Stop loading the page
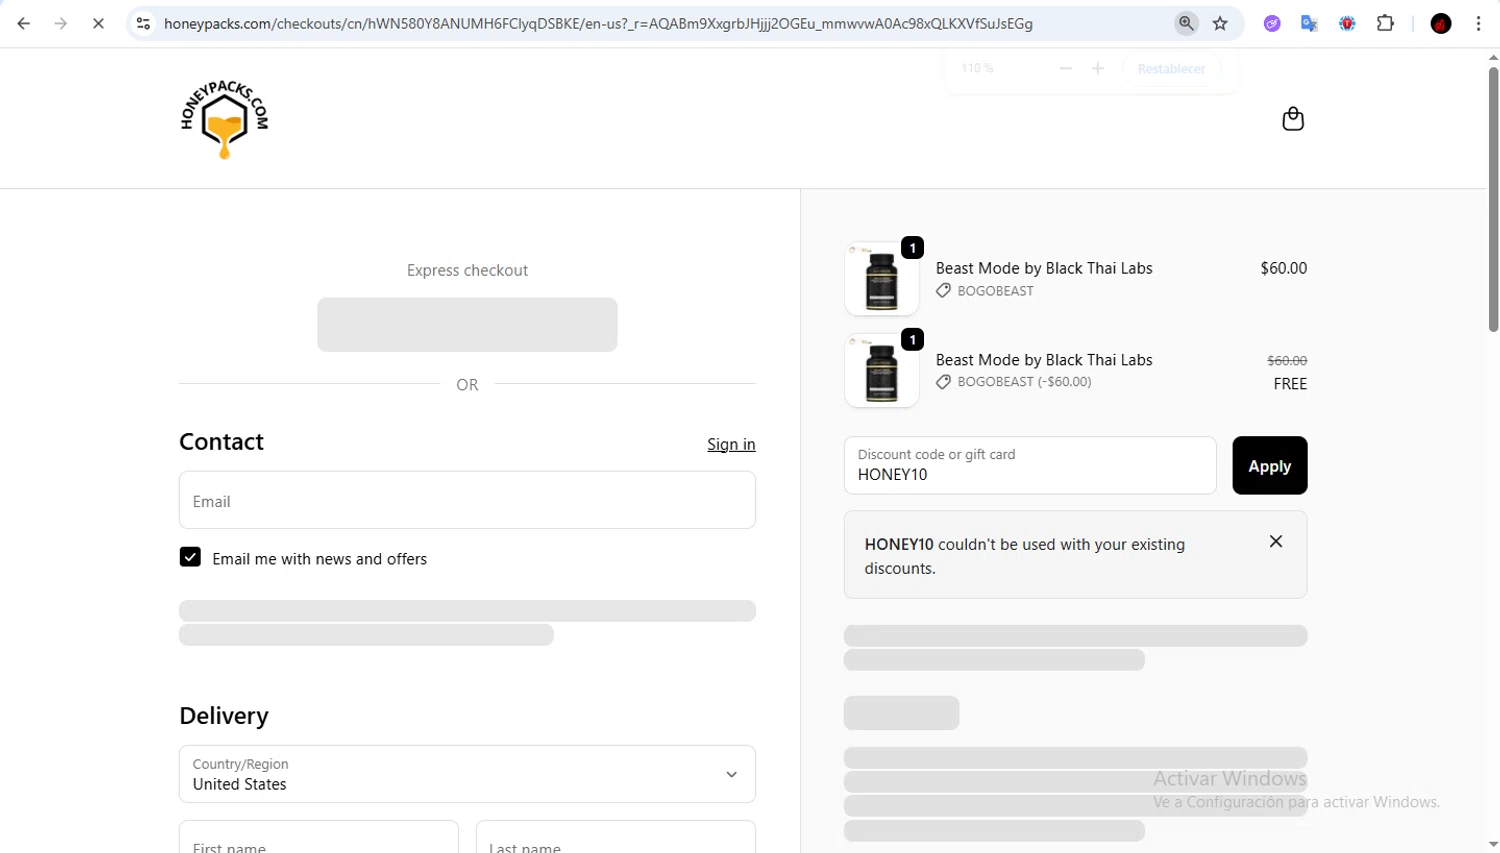Screen dimensions: 1500x853 [x=98, y=23]
